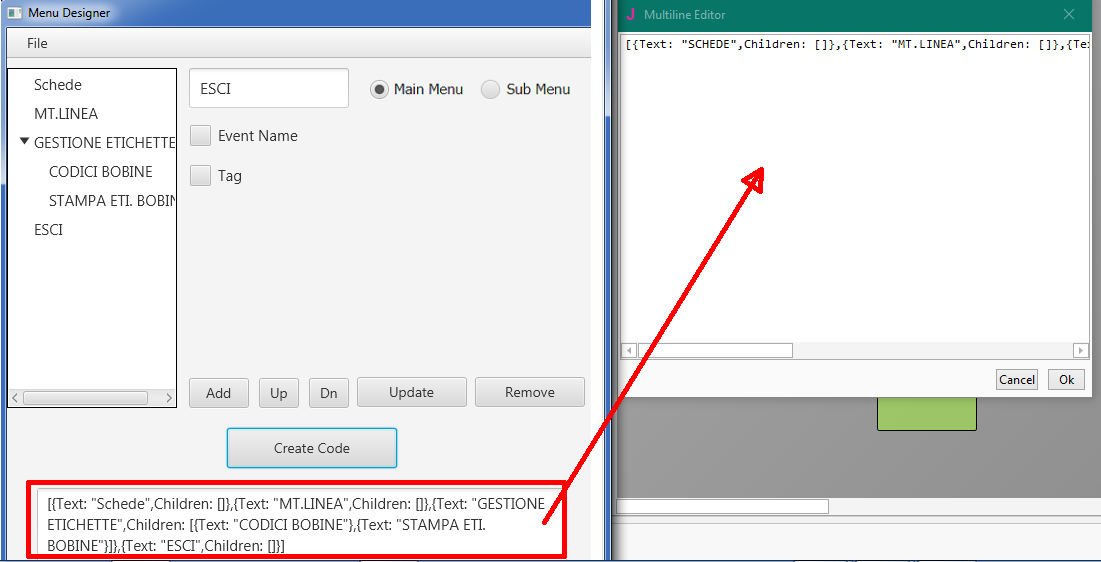Screen dimensions: 1101x562
Task: Click Ok in the Multiline Editor
Action: coord(1067,380)
